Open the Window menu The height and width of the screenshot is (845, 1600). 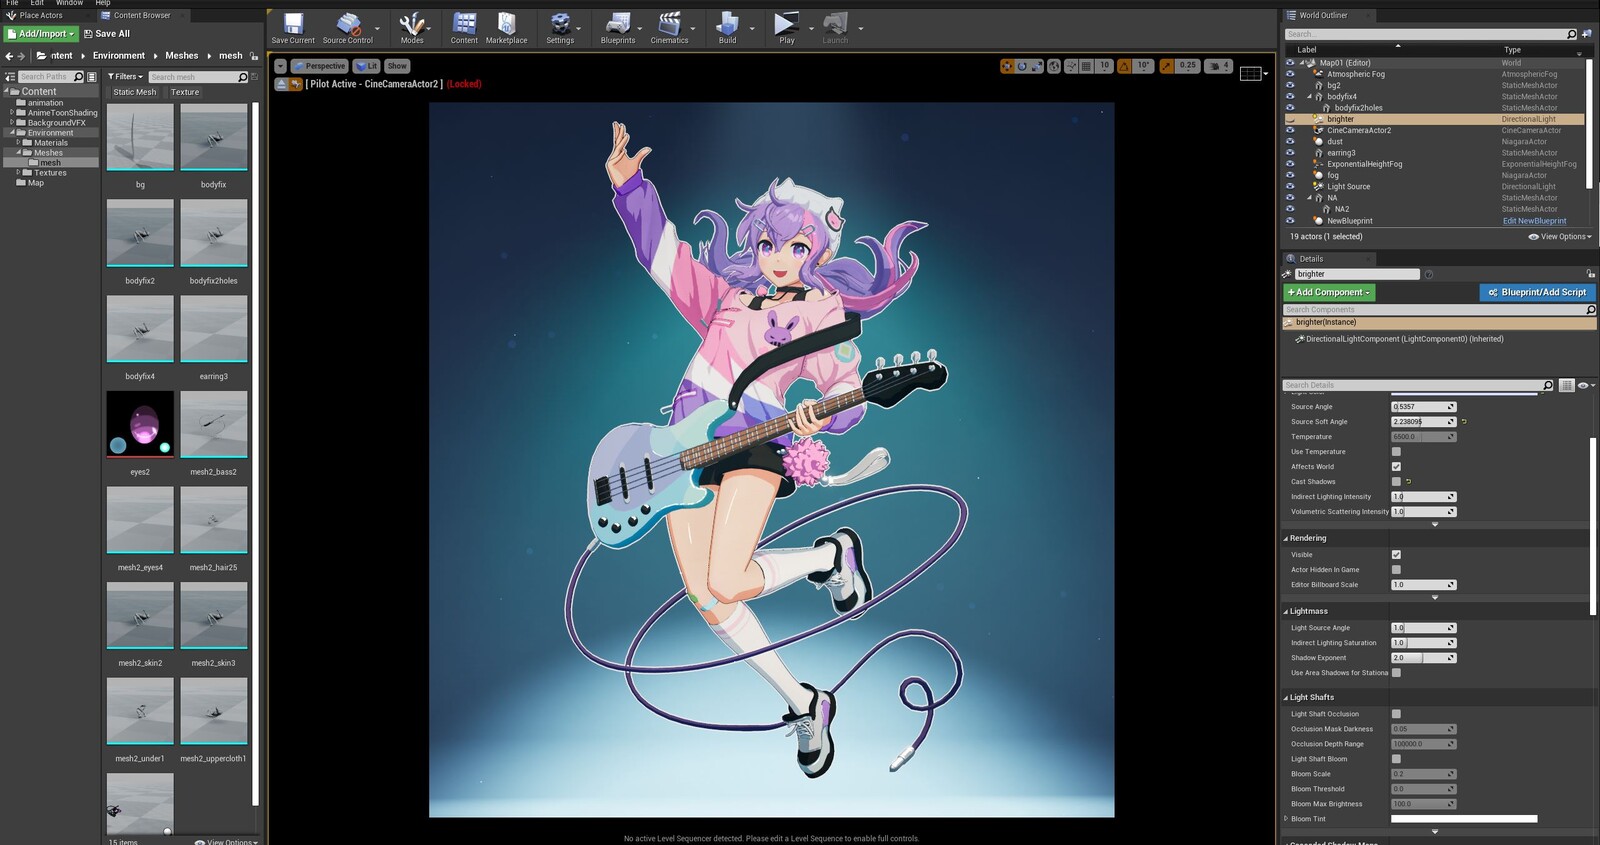click(69, 3)
